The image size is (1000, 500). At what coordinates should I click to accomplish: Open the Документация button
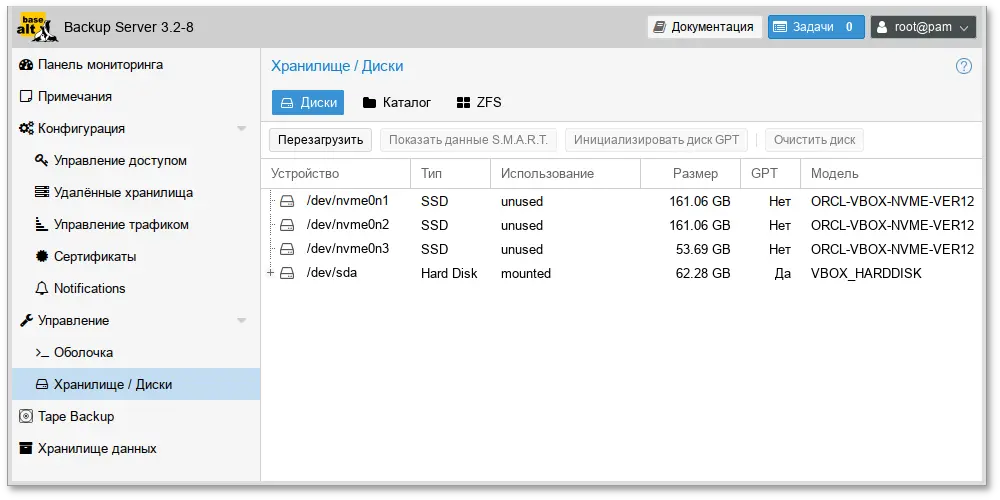coord(704,27)
